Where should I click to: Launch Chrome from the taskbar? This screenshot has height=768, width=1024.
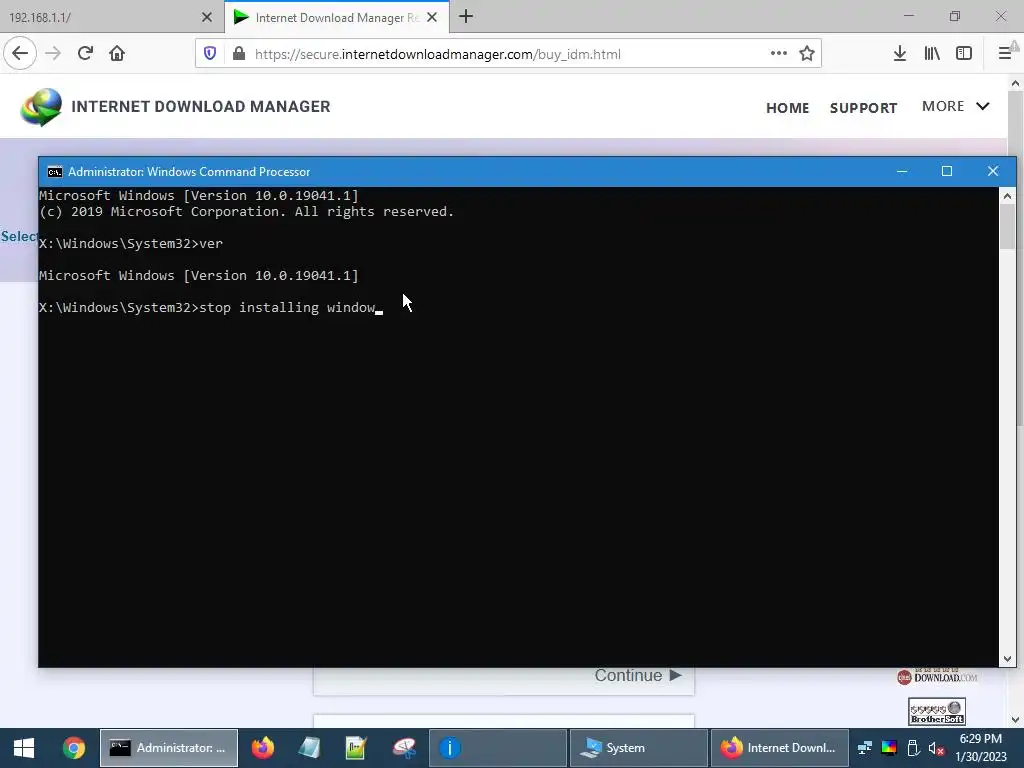pos(74,748)
